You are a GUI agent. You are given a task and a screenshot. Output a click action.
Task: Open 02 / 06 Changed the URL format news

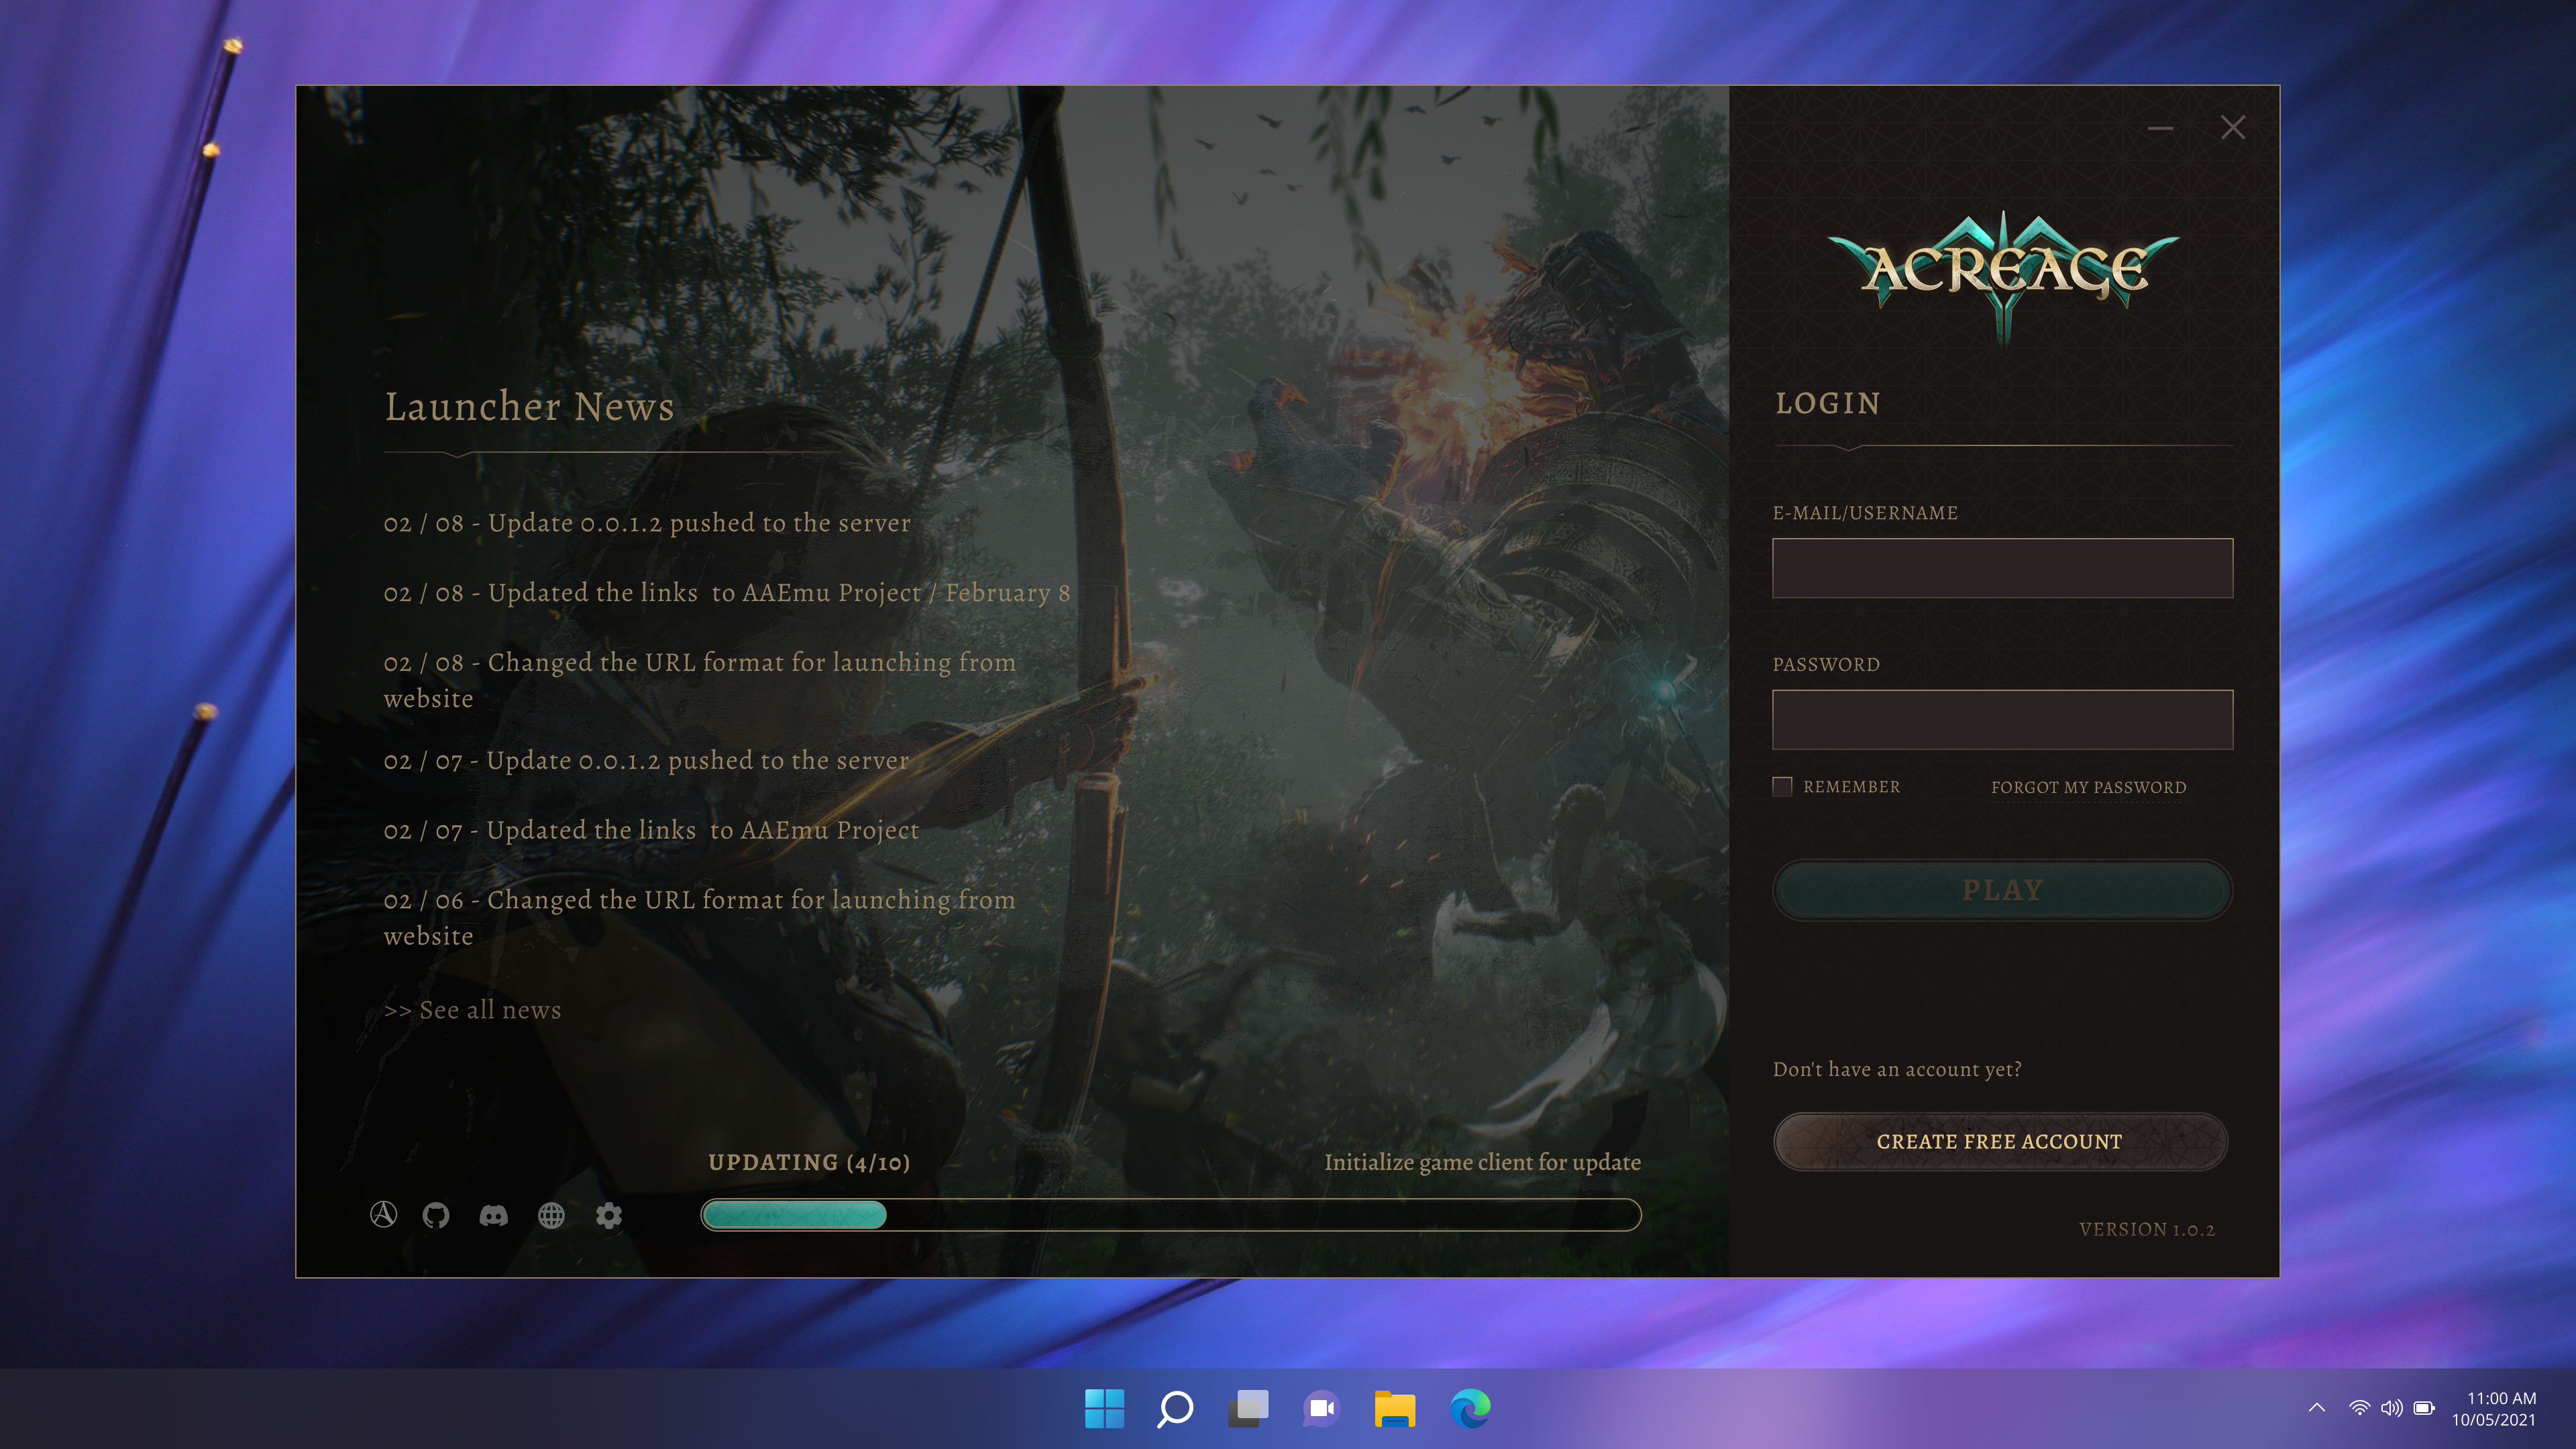click(700, 917)
